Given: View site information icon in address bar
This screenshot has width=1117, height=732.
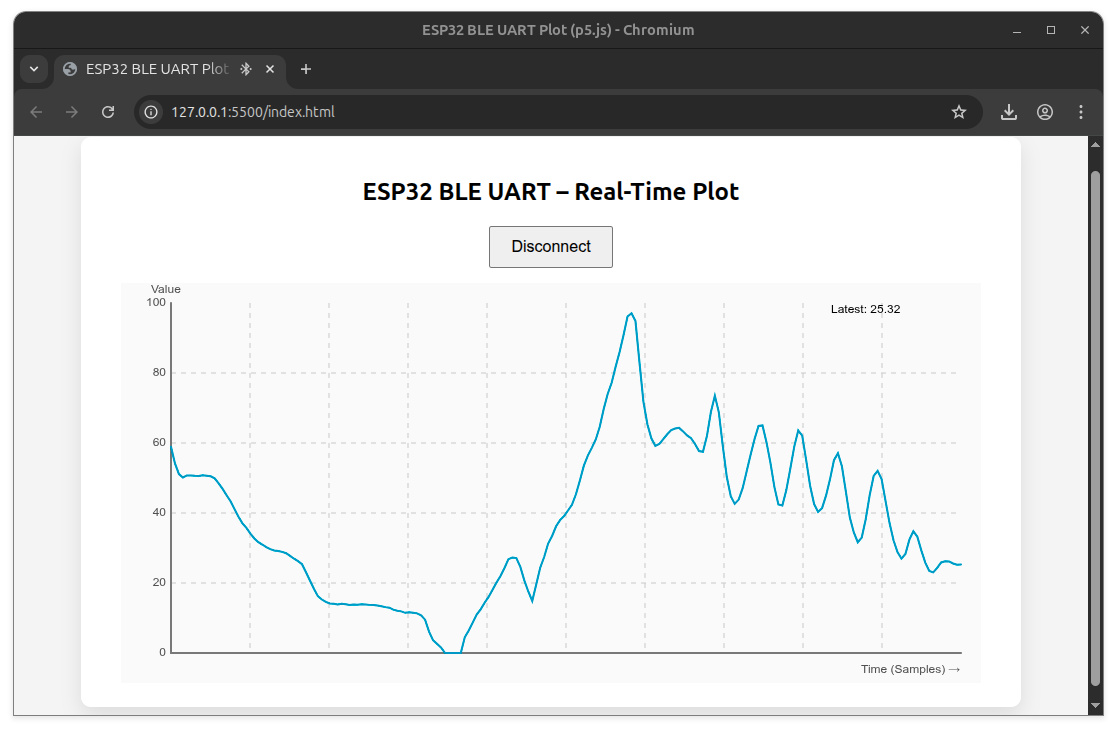Looking at the screenshot, I should click(152, 112).
